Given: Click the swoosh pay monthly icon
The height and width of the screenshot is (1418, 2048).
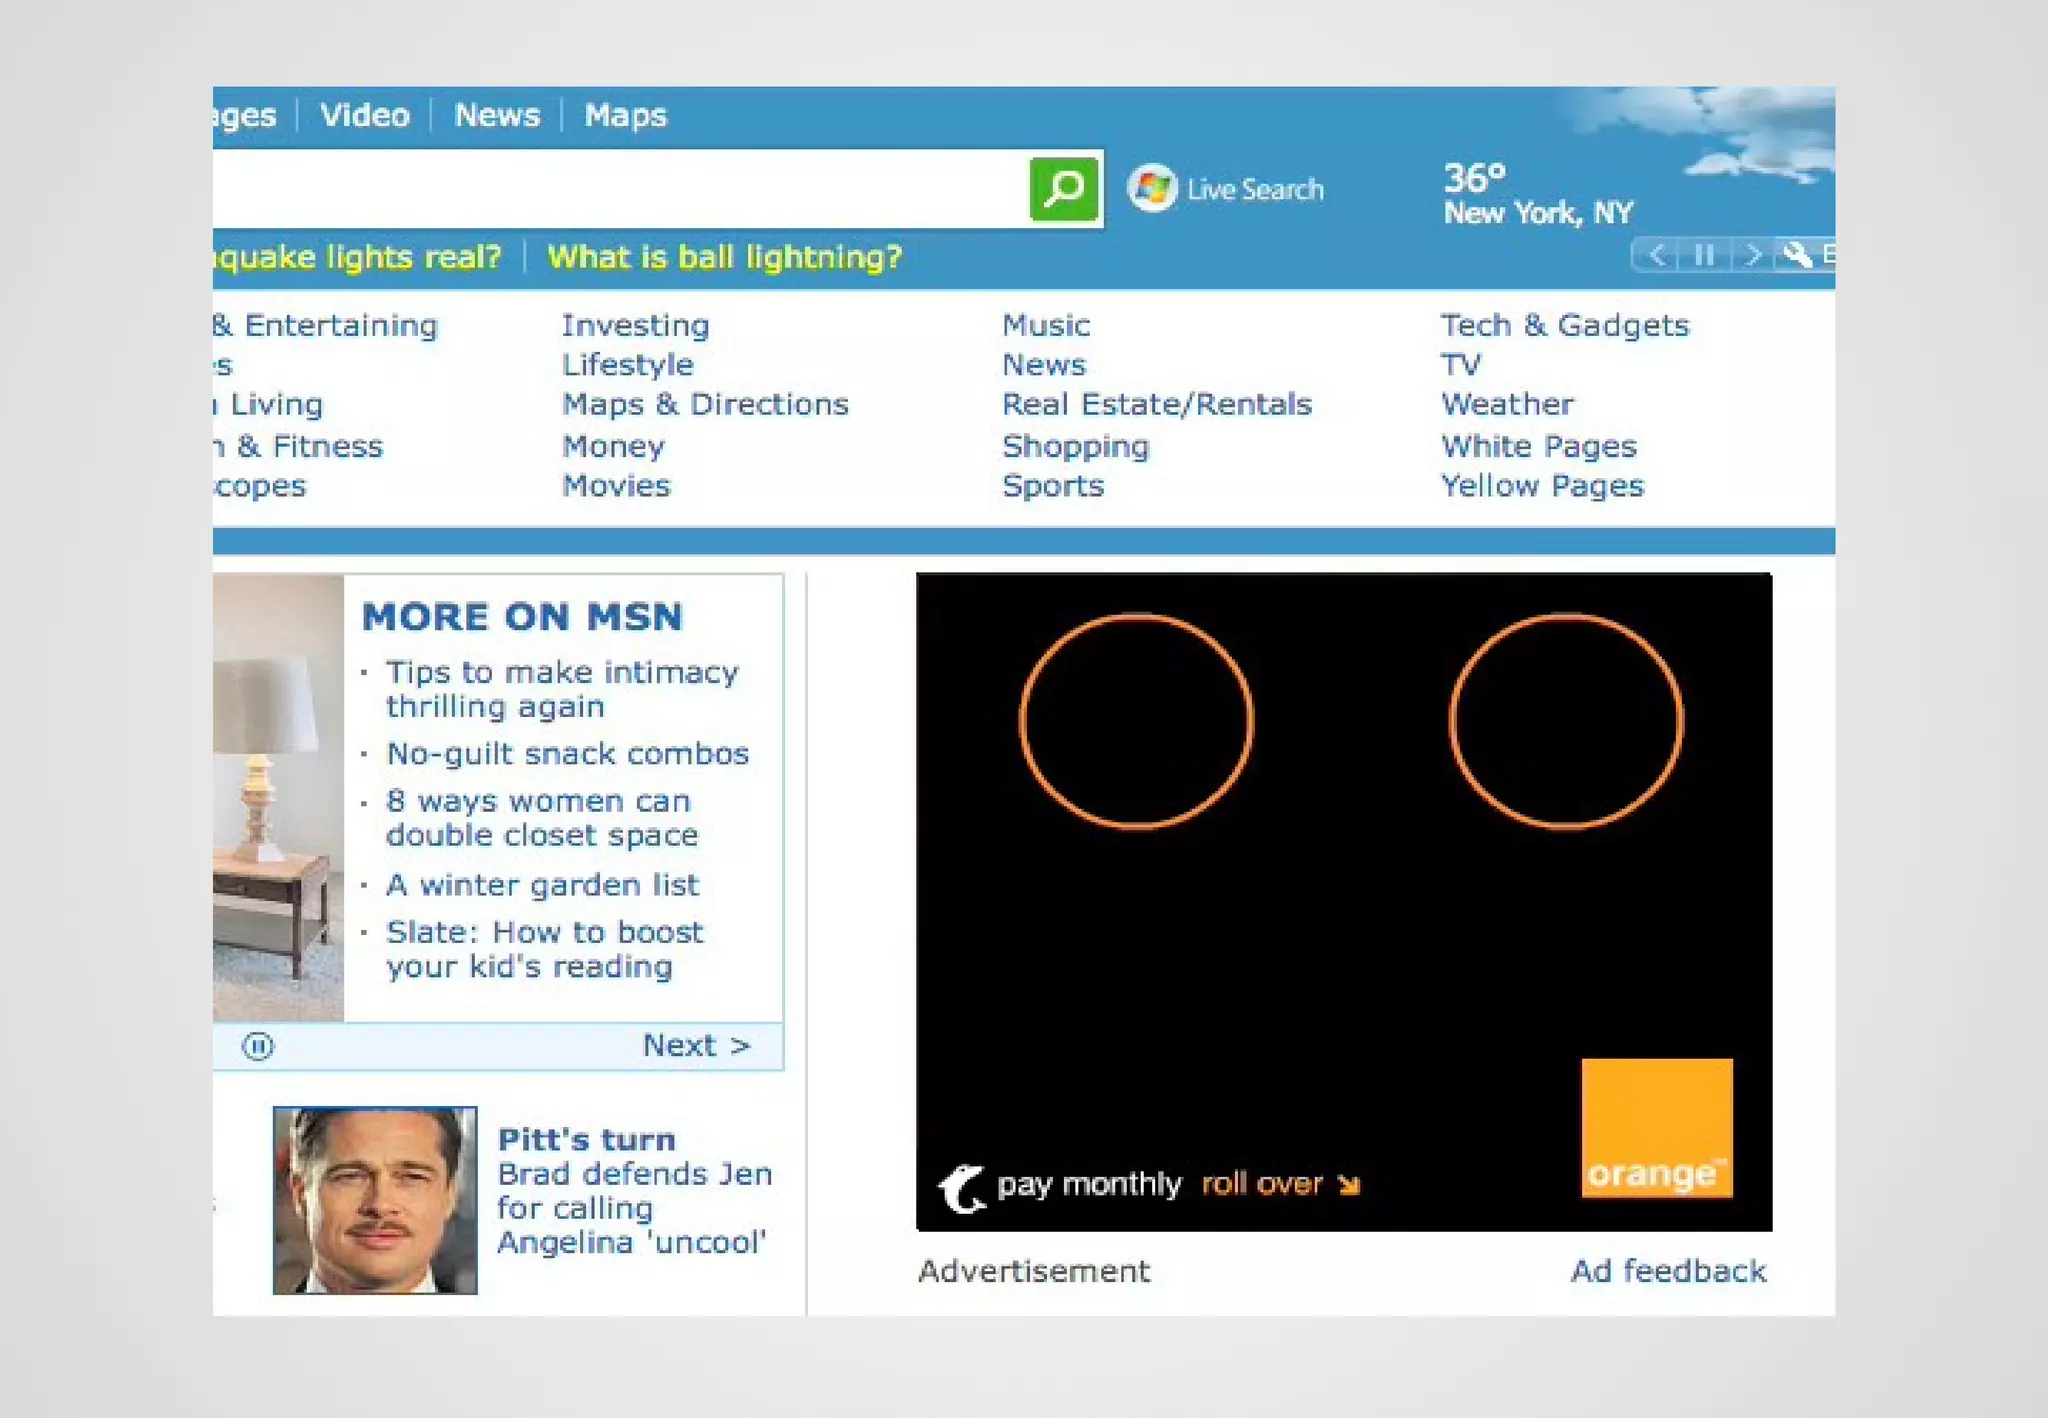Looking at the screenshot, I should 962,1187.
